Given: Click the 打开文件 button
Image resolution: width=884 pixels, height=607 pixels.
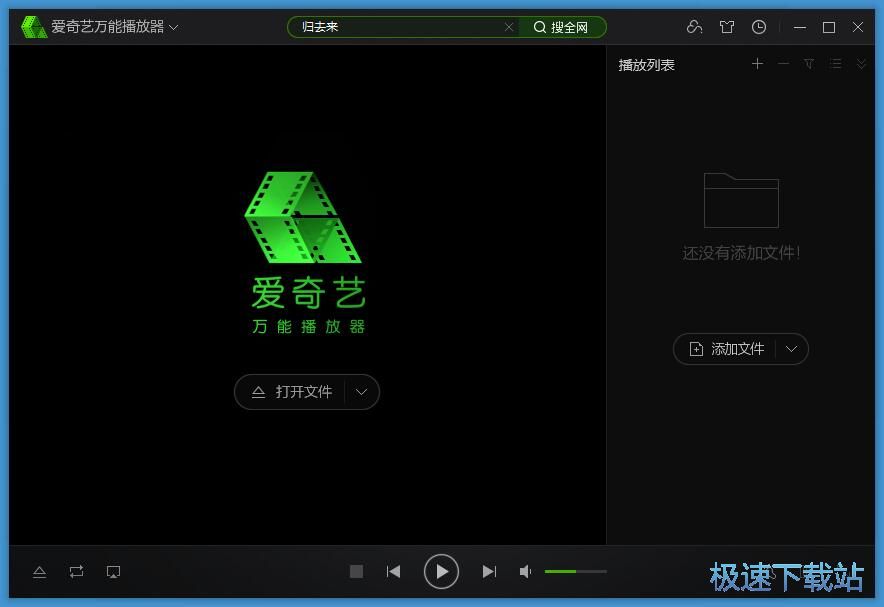Looking at the screenshot, I should pyautogui.click(x=290, y=392).
